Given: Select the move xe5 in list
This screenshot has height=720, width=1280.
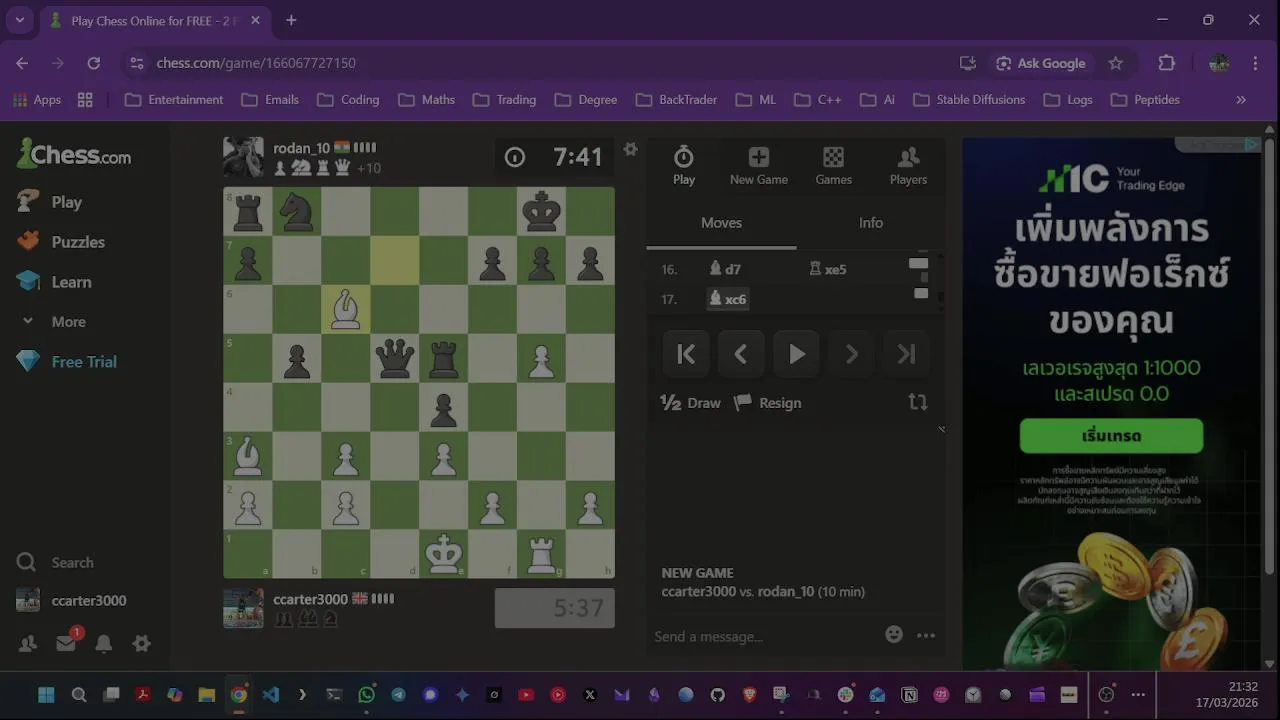Looking at the screenshot, I should point(828,269).
